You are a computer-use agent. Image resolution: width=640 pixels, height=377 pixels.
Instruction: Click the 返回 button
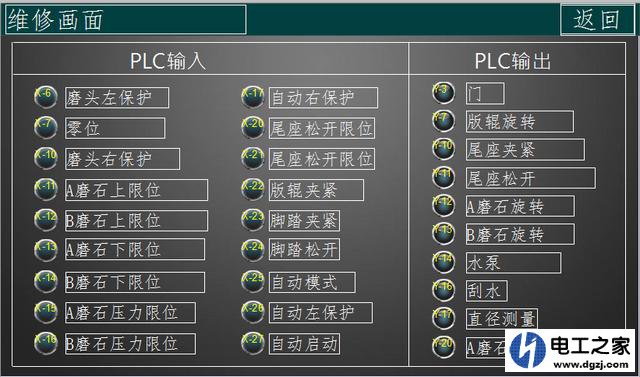click(598, 19)
